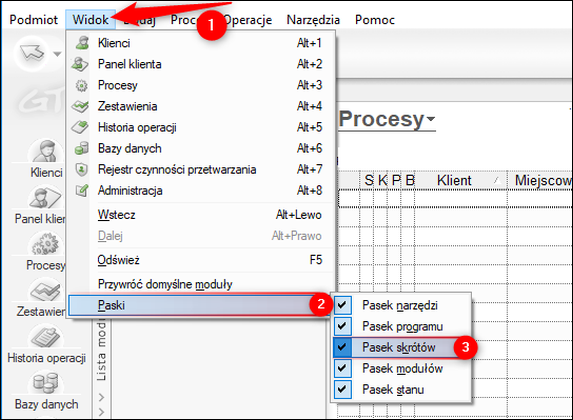Click the Administracja menu icon
This screenshot has width=573, height=420.
pos(81,190)
